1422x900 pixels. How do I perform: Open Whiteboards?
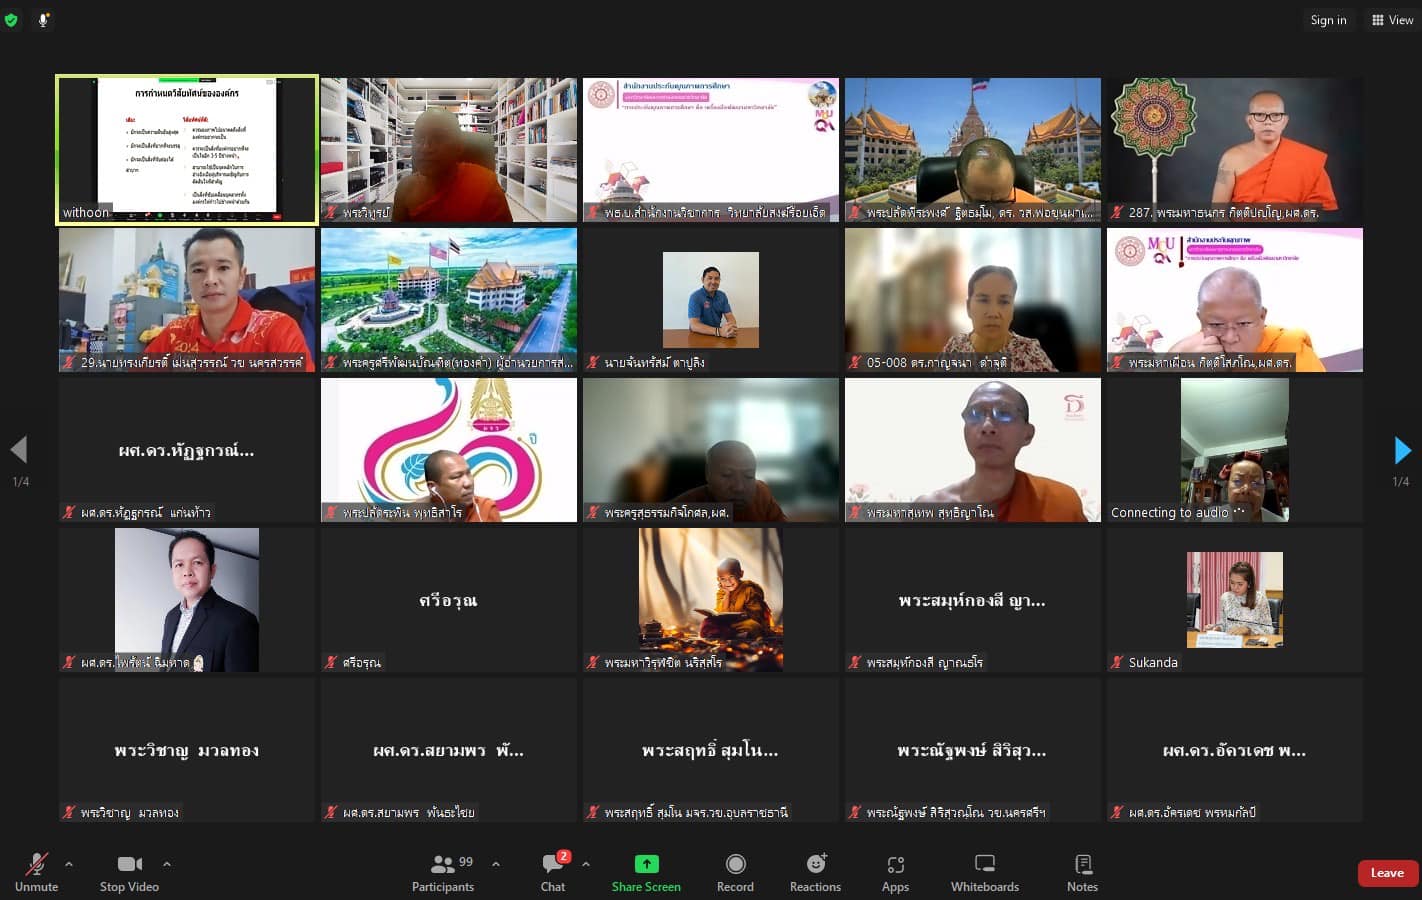[x=984, y=872]
